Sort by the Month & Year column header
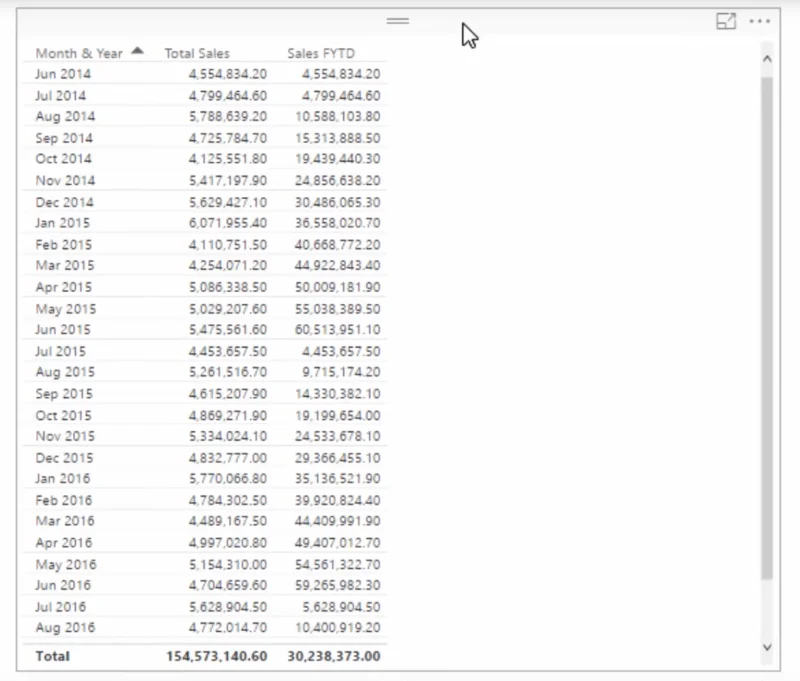The height and width of the screenshot is (681, 800). tap(79, 54)
